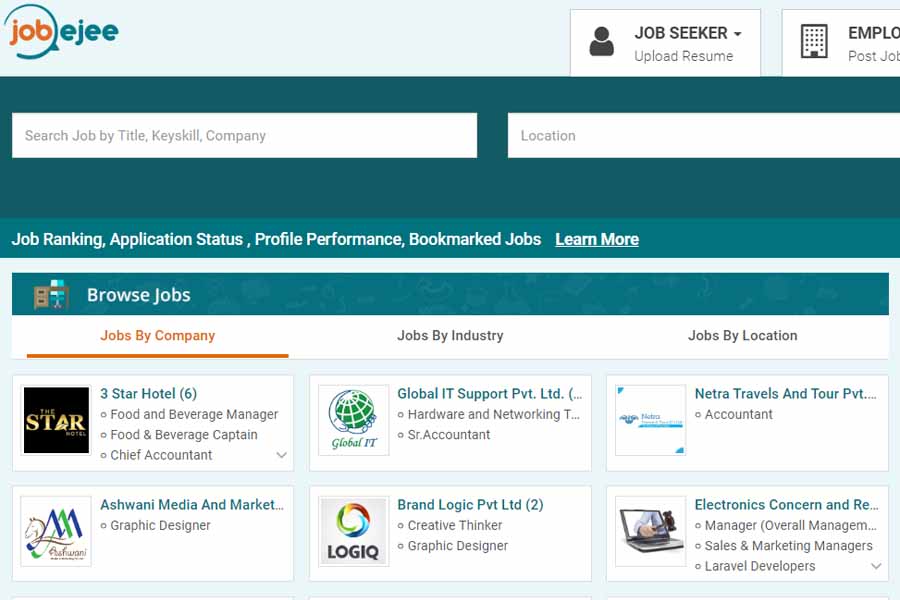Click the Ashwani Media logo
The width and height of the screenshot is (900, 600).
(x=56, y=532)
